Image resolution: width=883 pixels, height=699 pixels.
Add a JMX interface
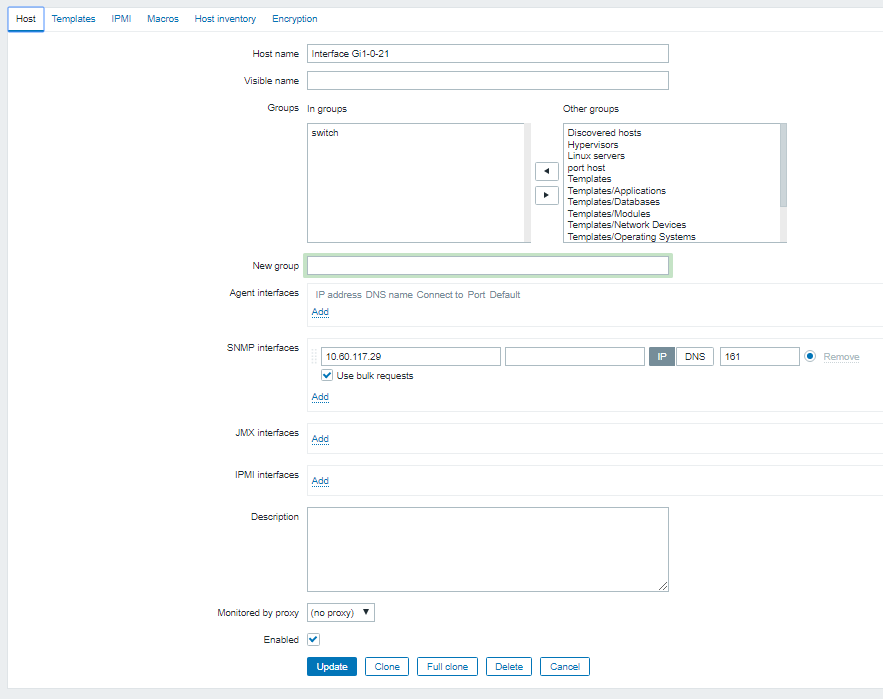320,439
